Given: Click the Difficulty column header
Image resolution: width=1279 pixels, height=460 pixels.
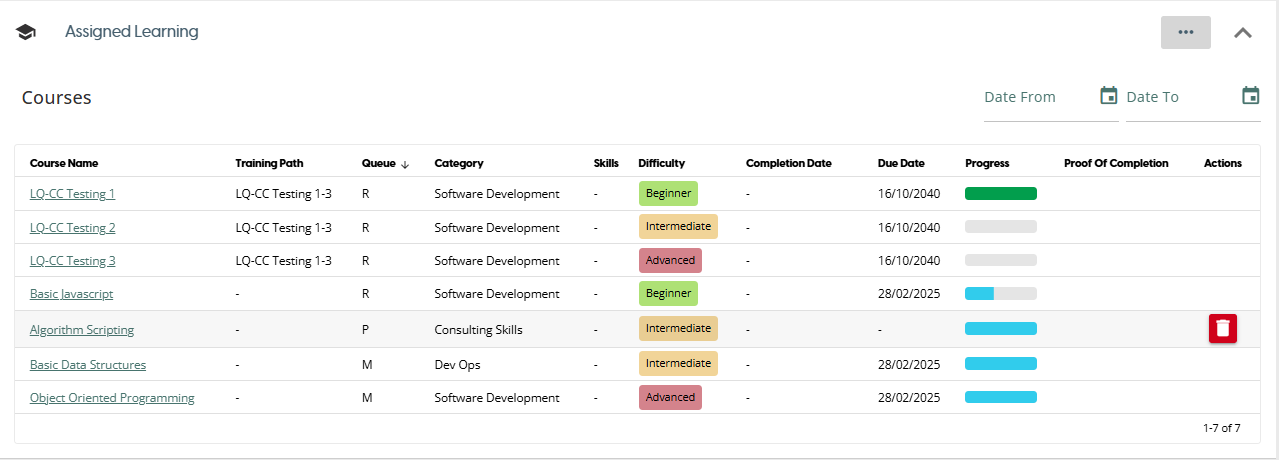Looking at the screenshot, I should point(661,163).
